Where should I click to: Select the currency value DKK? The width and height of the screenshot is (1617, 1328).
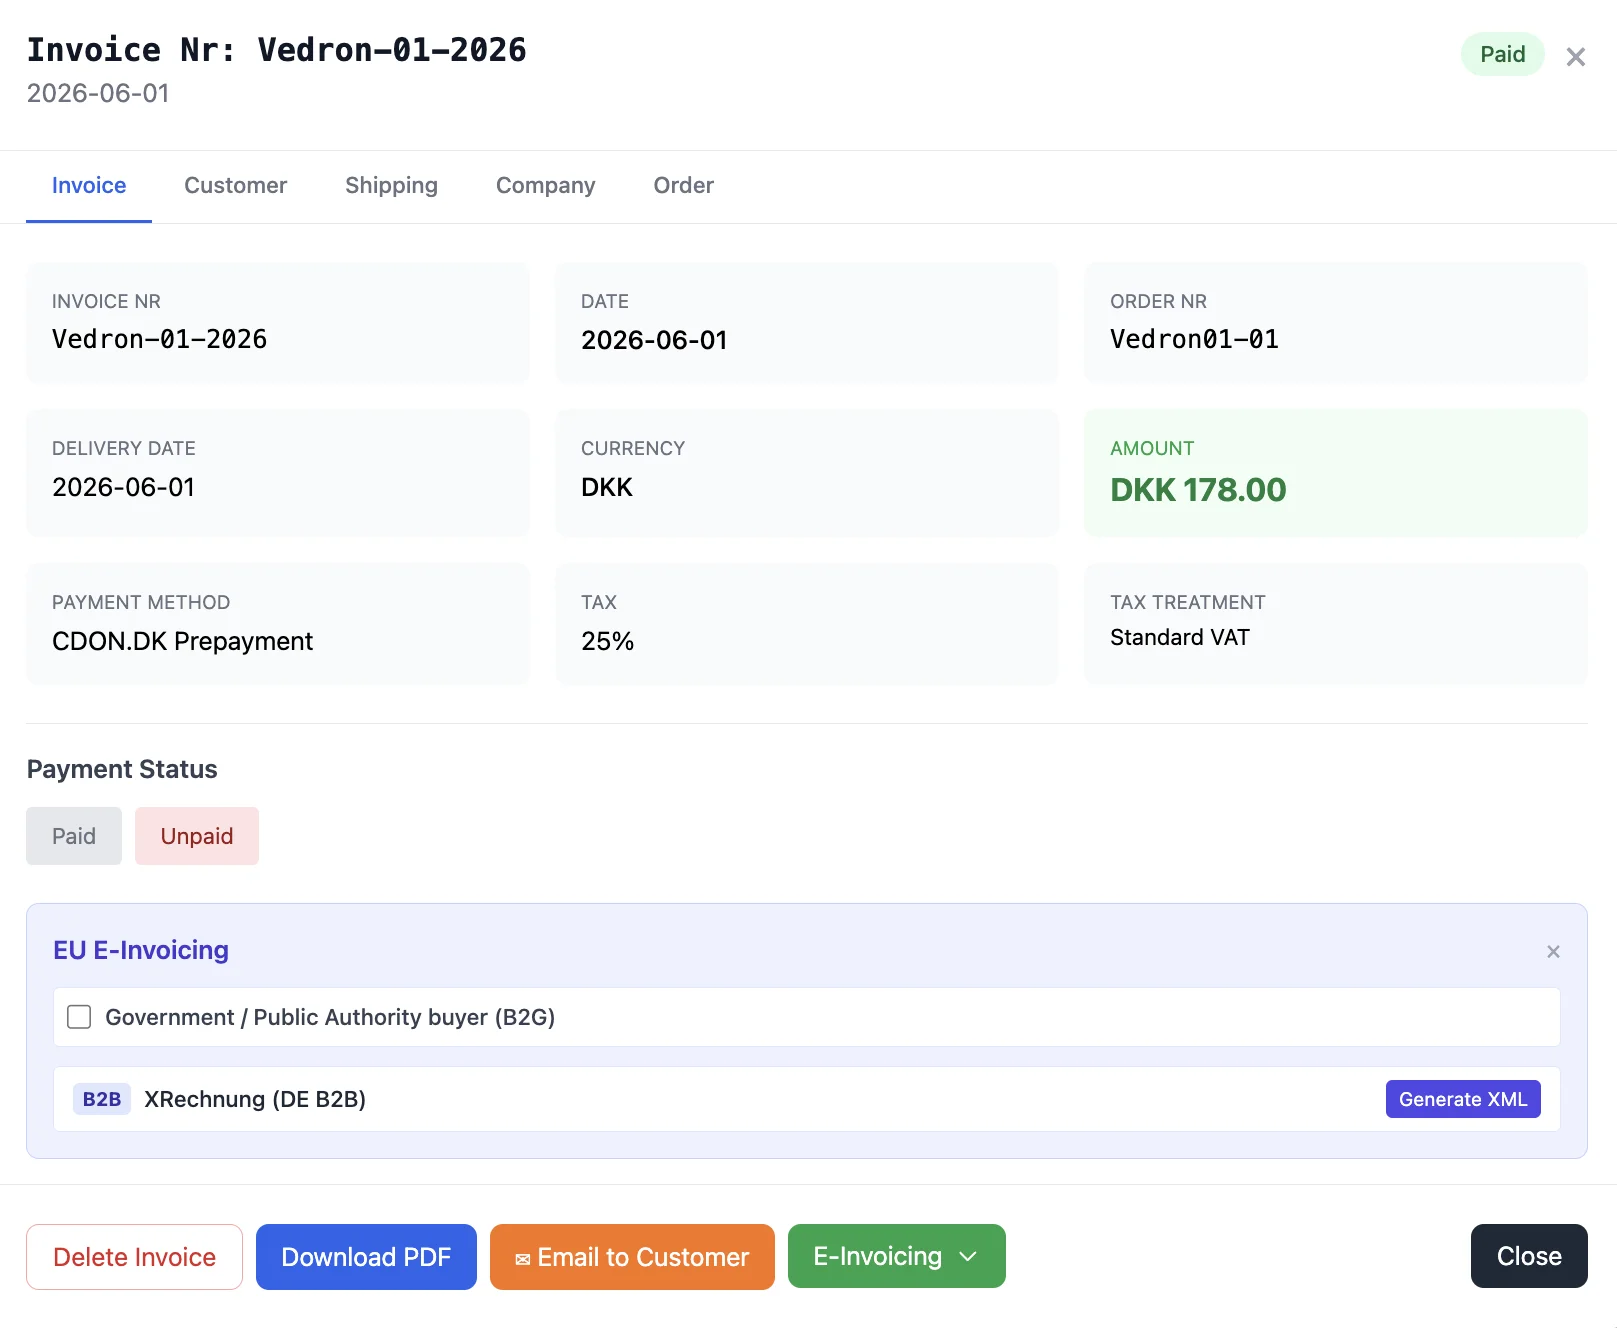(x=607, y=487)
